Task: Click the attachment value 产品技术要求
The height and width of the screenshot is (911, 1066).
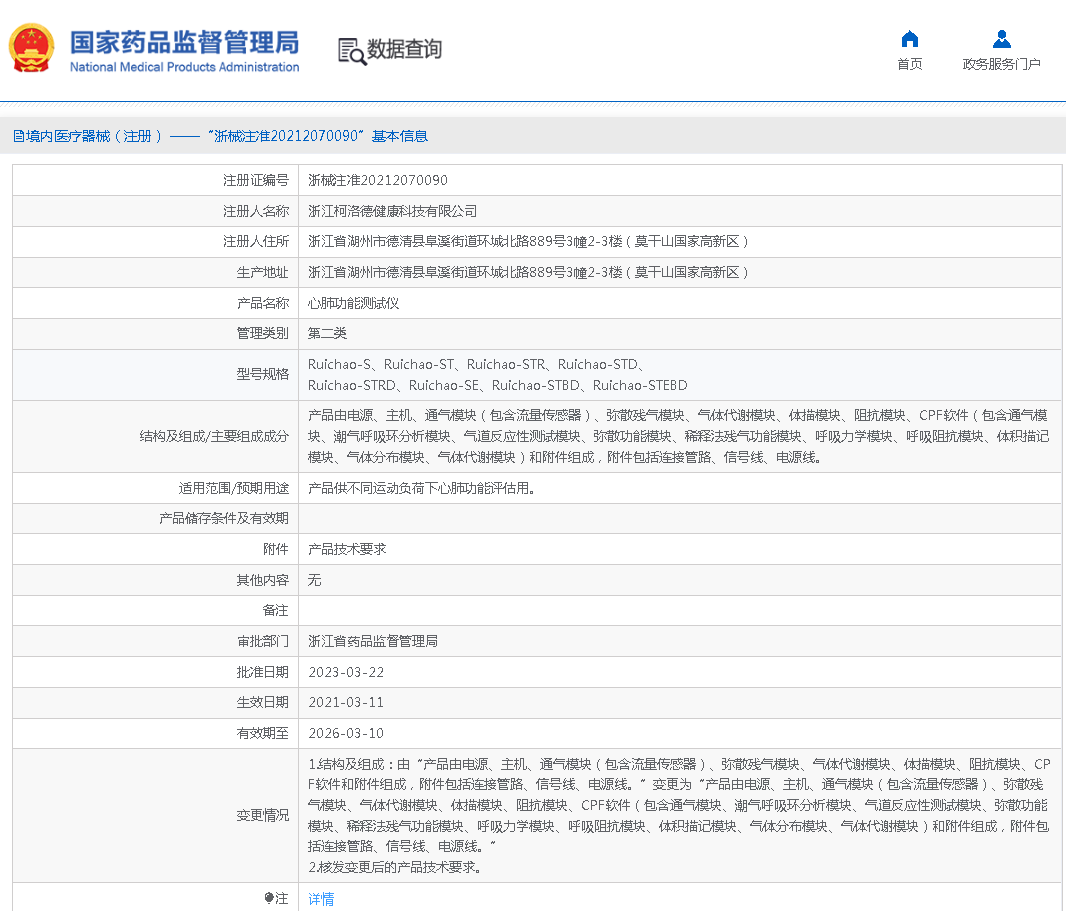Action: point(346,549)
